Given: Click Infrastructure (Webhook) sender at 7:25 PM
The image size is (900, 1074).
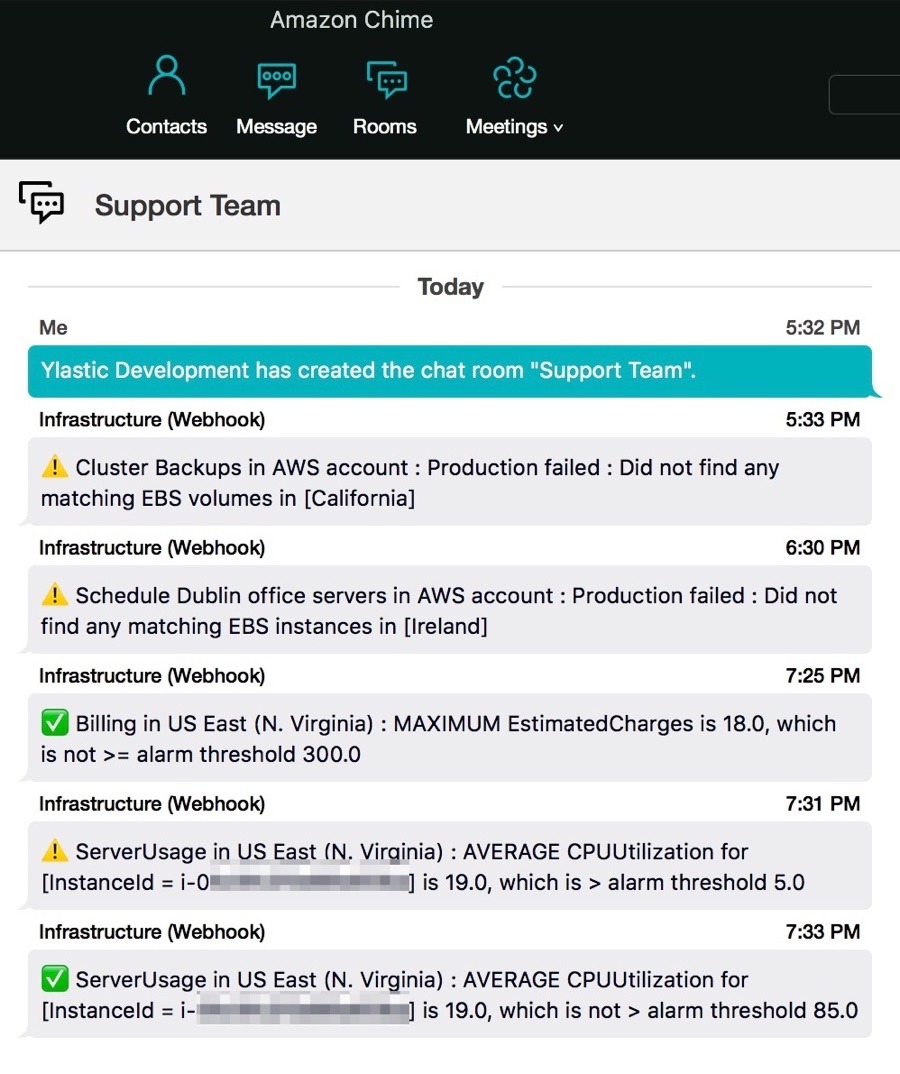Looking at the screenshot, I should 152,675.
